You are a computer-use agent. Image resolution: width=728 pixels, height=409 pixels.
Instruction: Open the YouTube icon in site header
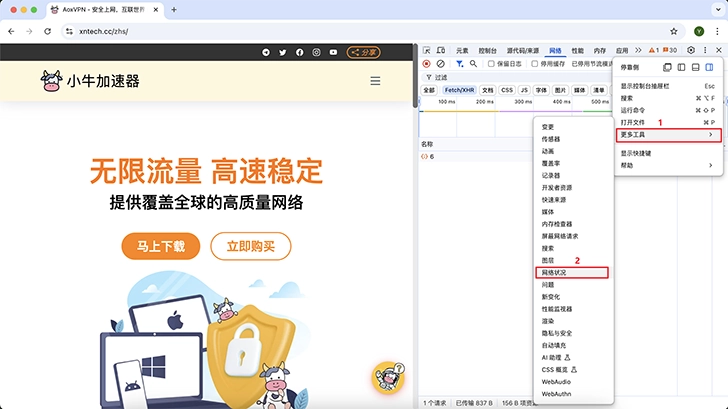[x=333, y=52]
